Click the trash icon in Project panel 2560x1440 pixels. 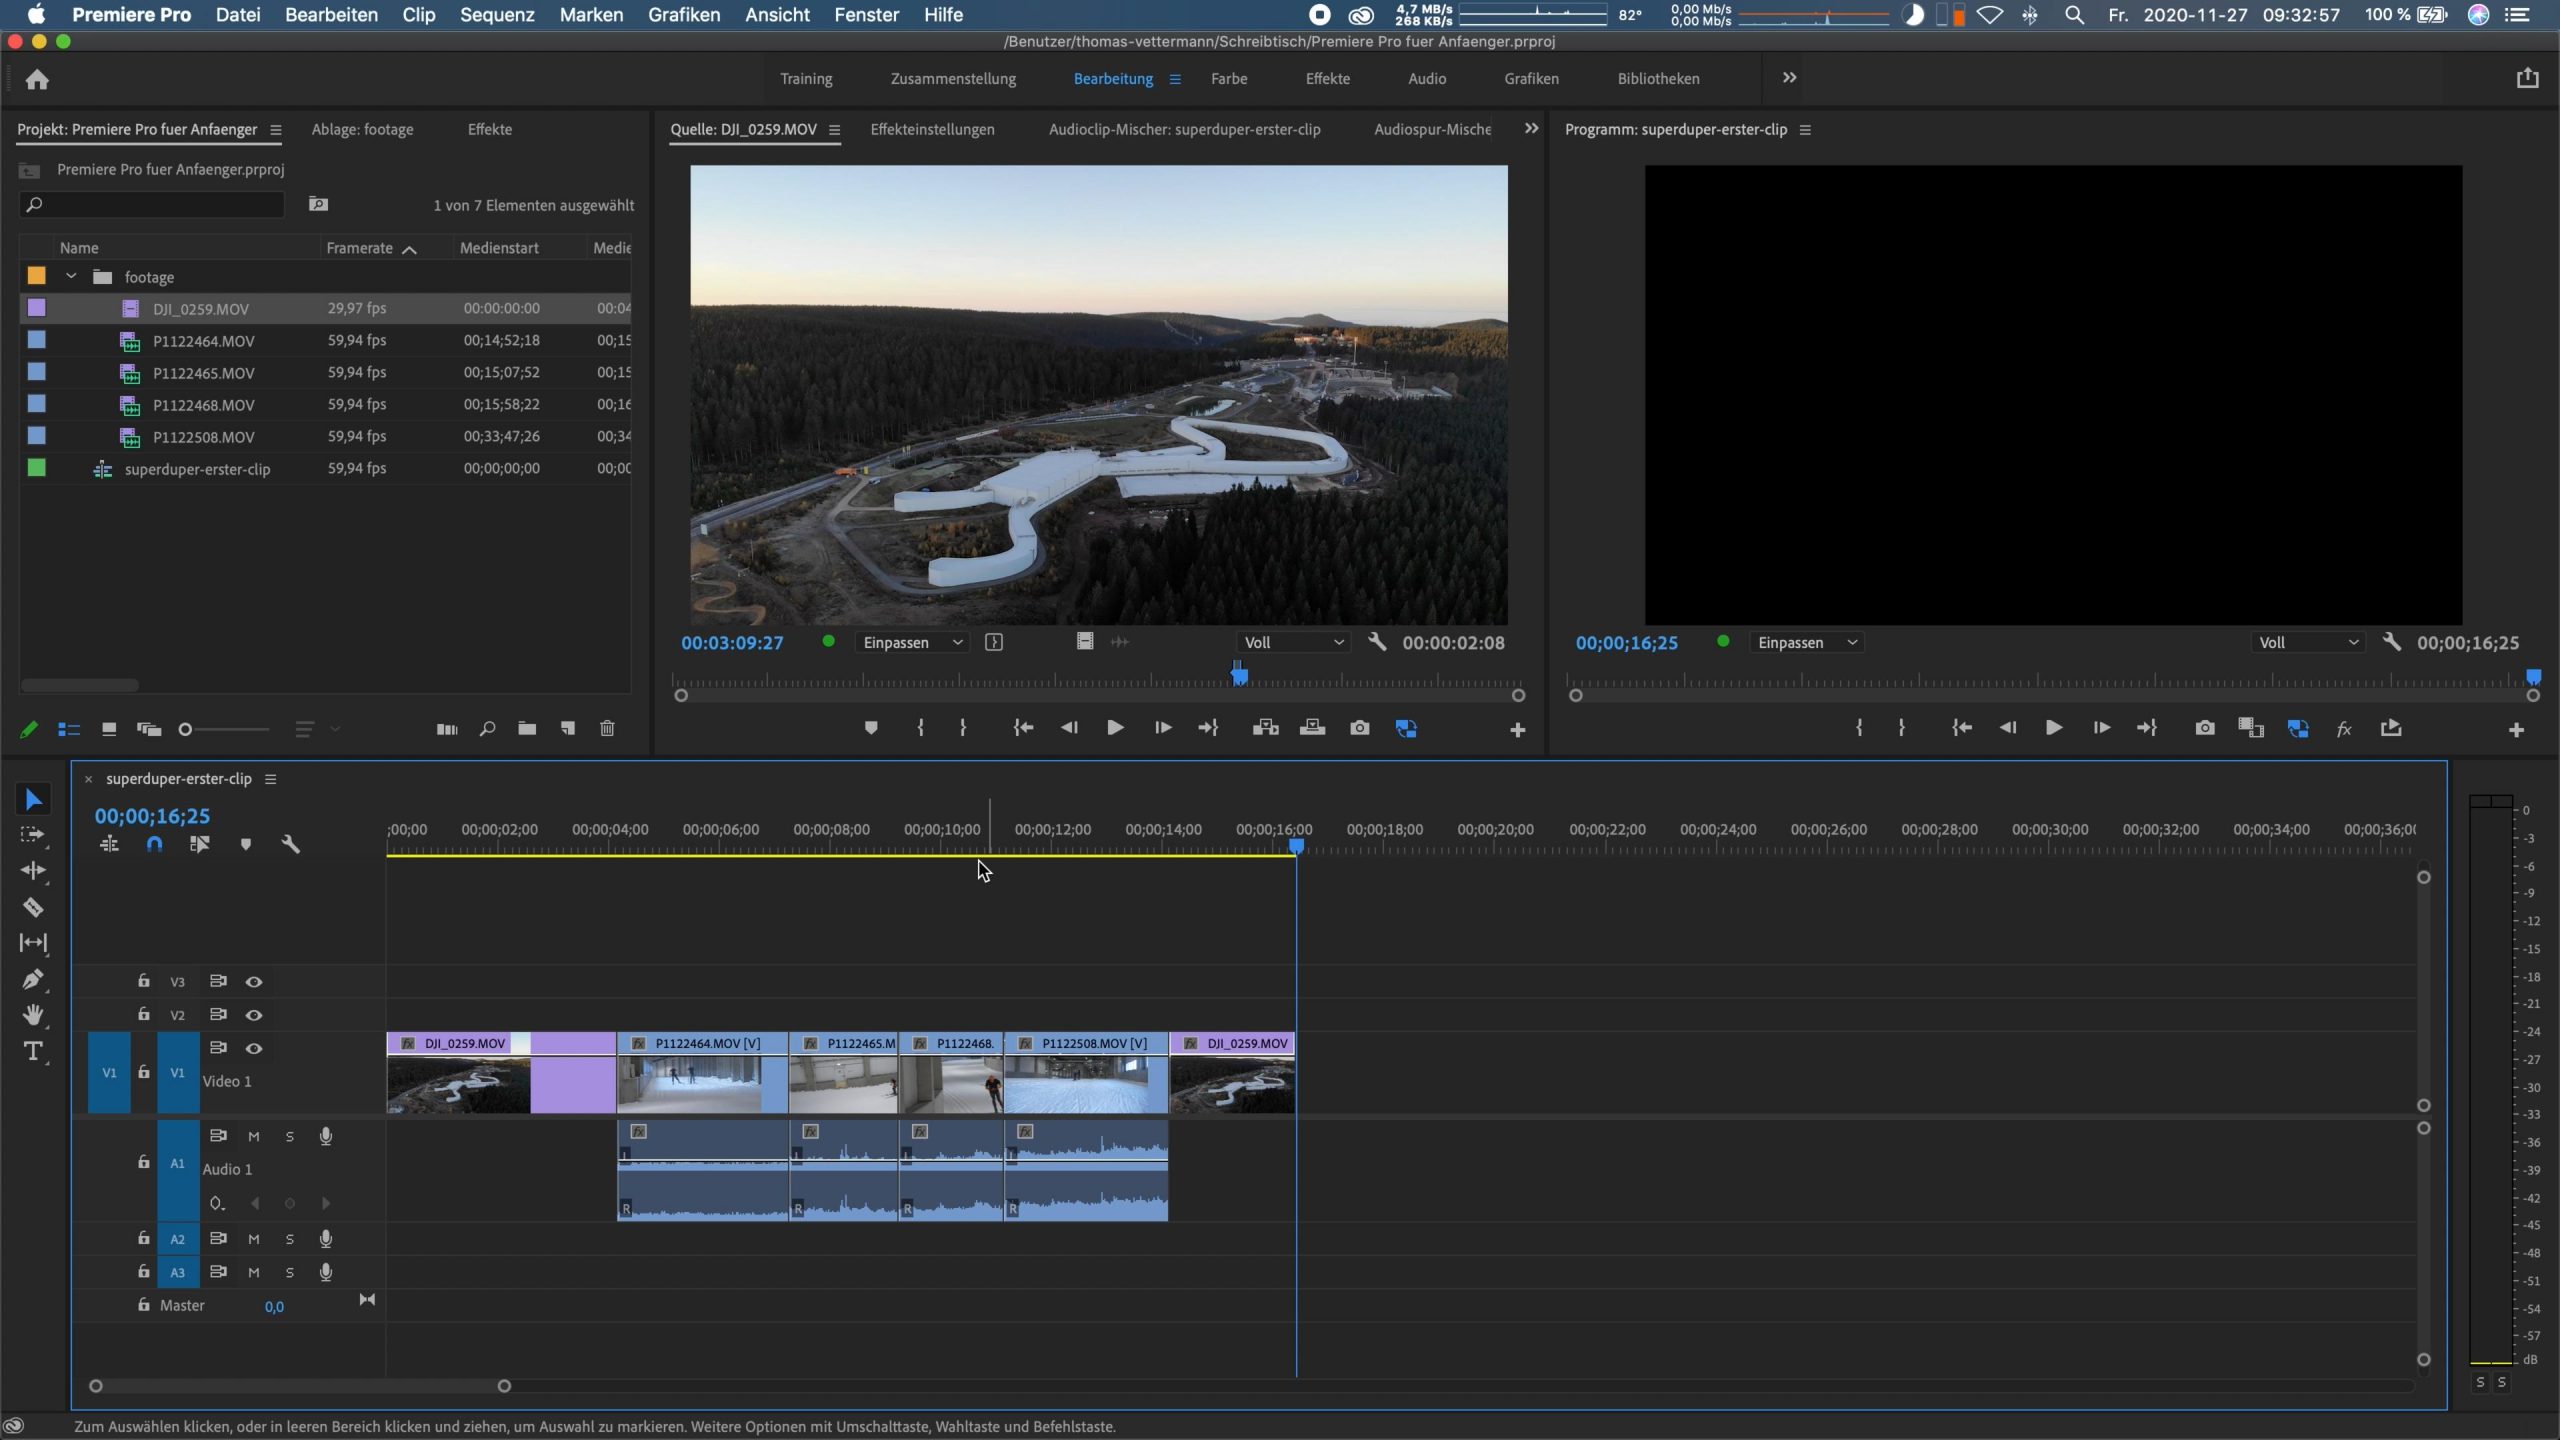click(607, 729)
